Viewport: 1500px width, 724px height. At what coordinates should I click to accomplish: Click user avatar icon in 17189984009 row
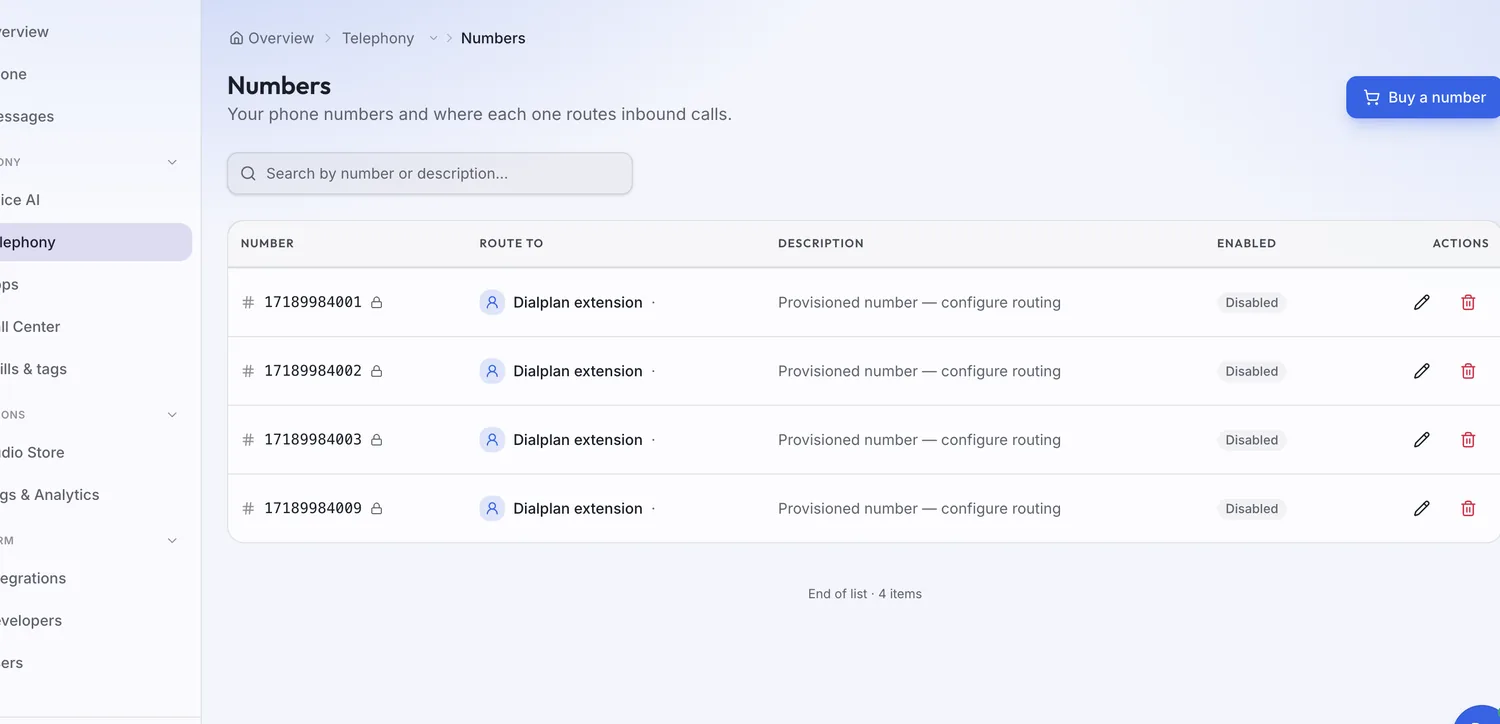492,508
